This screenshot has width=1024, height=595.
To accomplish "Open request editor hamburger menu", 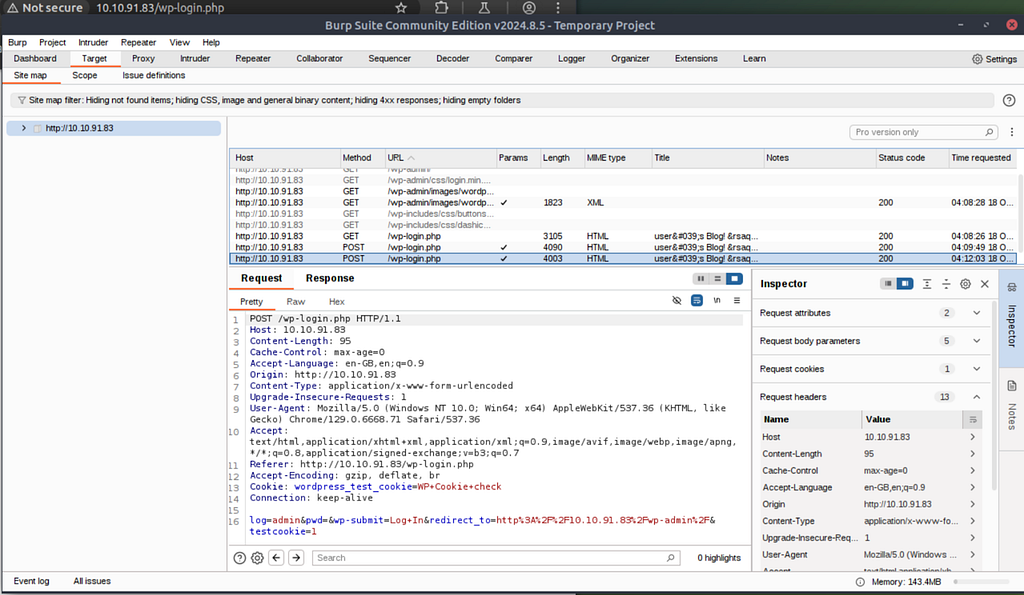I will pyautogui.click(x=737, y=300).
